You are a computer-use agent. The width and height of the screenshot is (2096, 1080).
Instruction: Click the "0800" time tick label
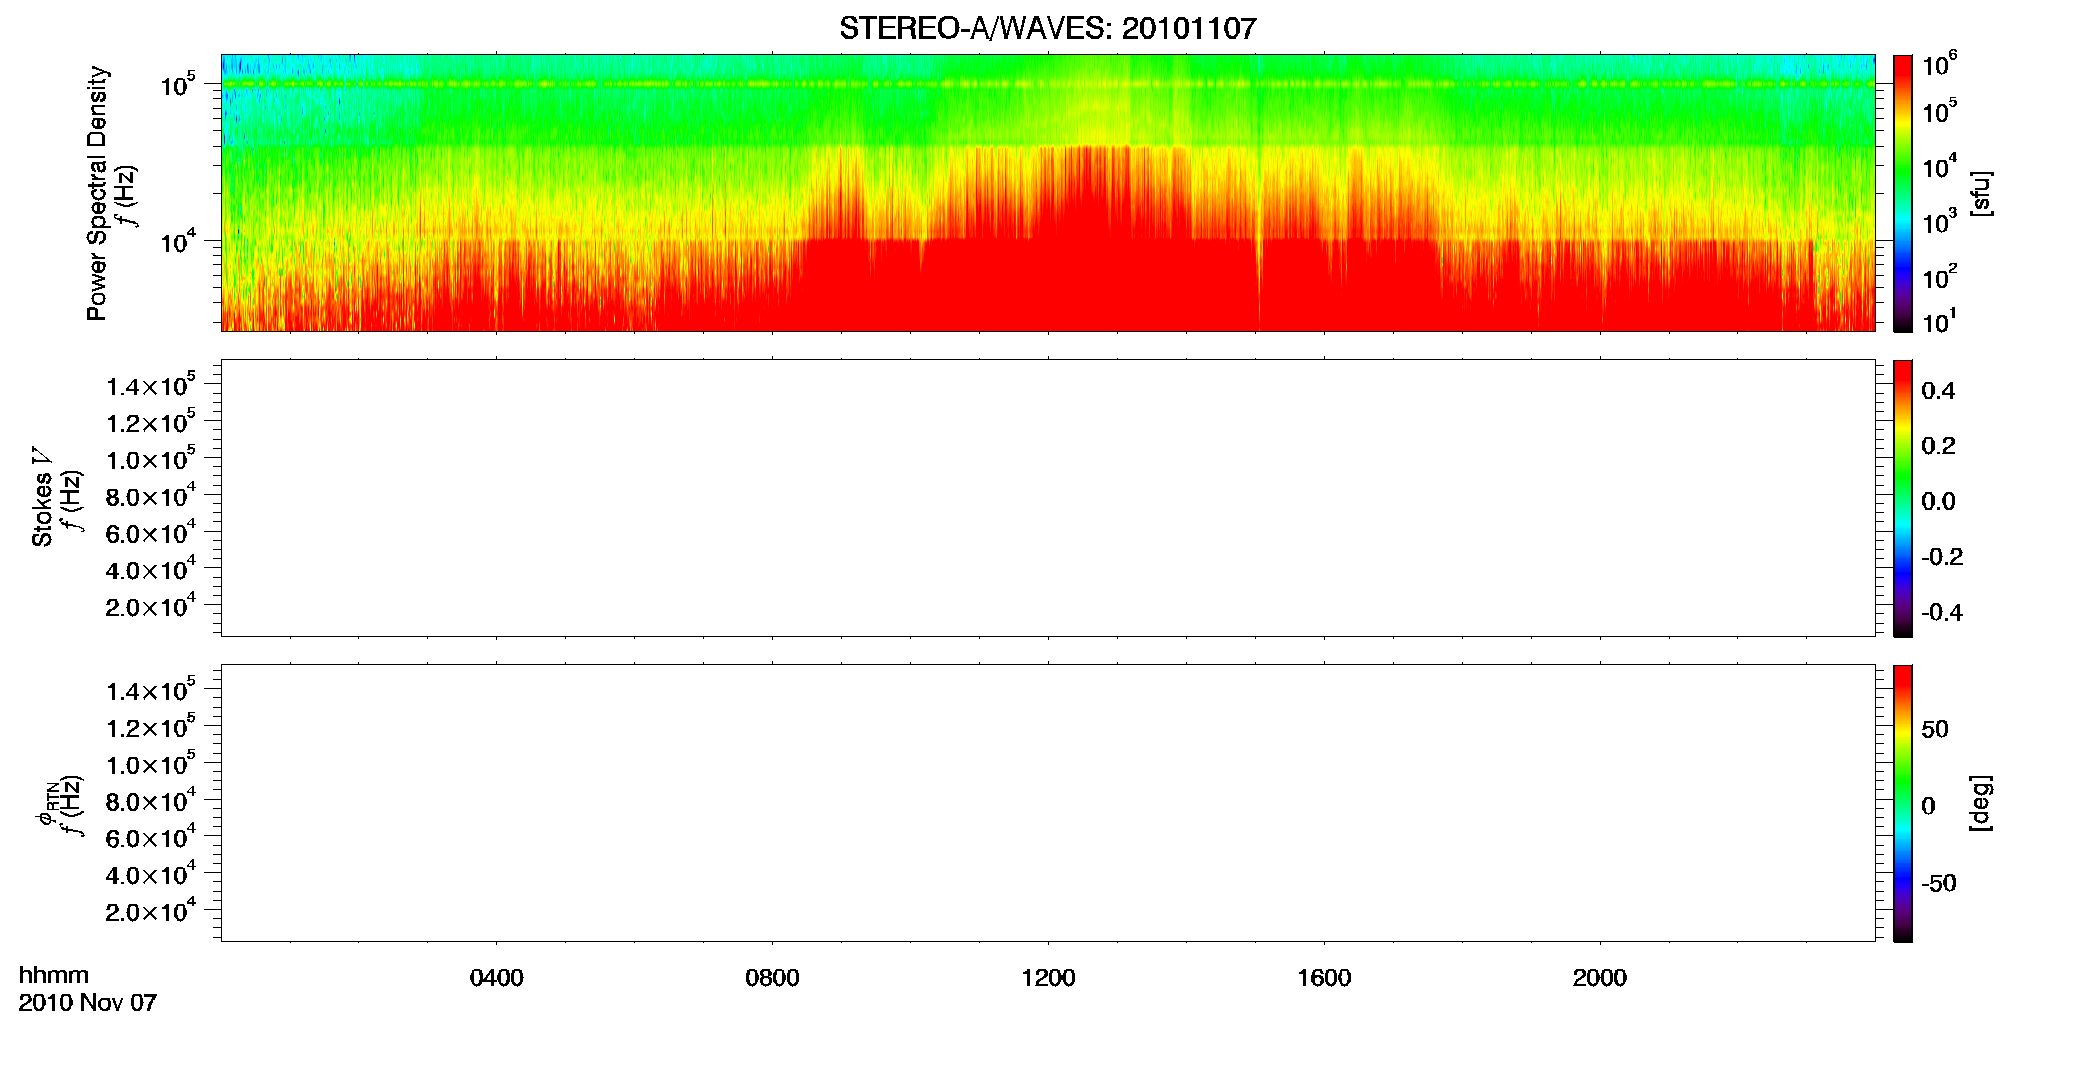tap(772, 978)
